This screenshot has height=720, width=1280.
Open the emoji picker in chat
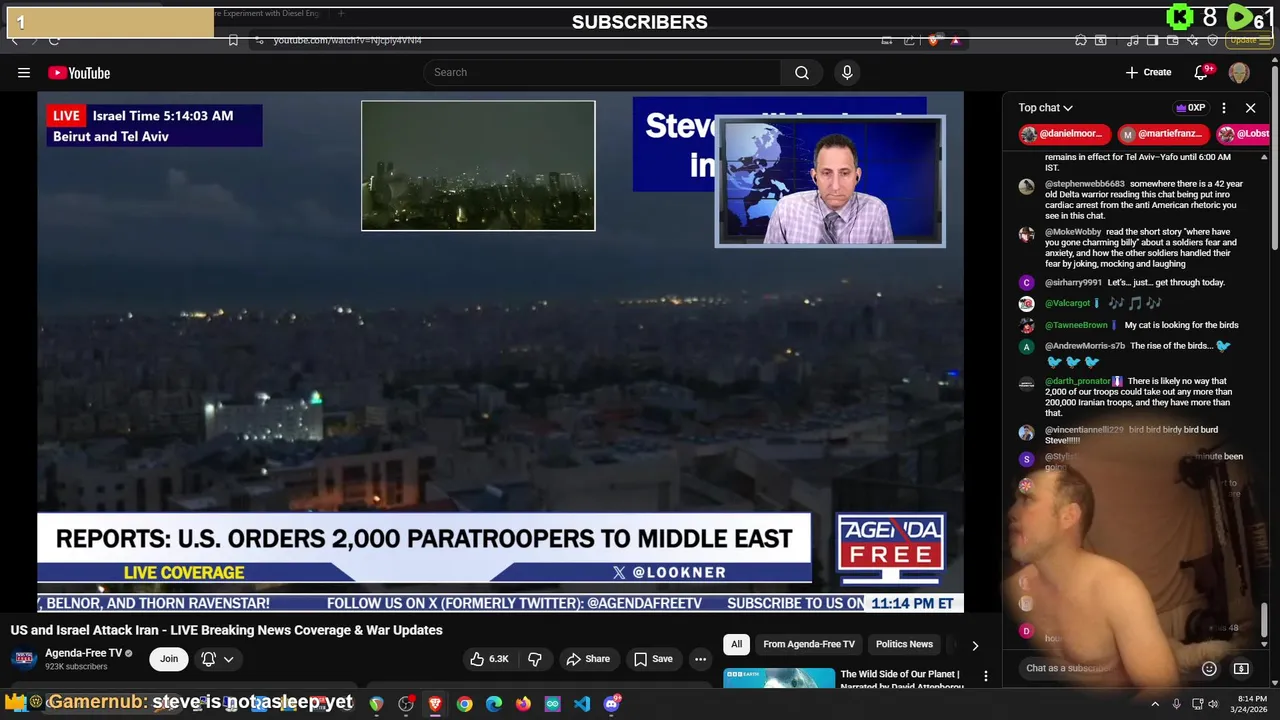(1209, 668)
